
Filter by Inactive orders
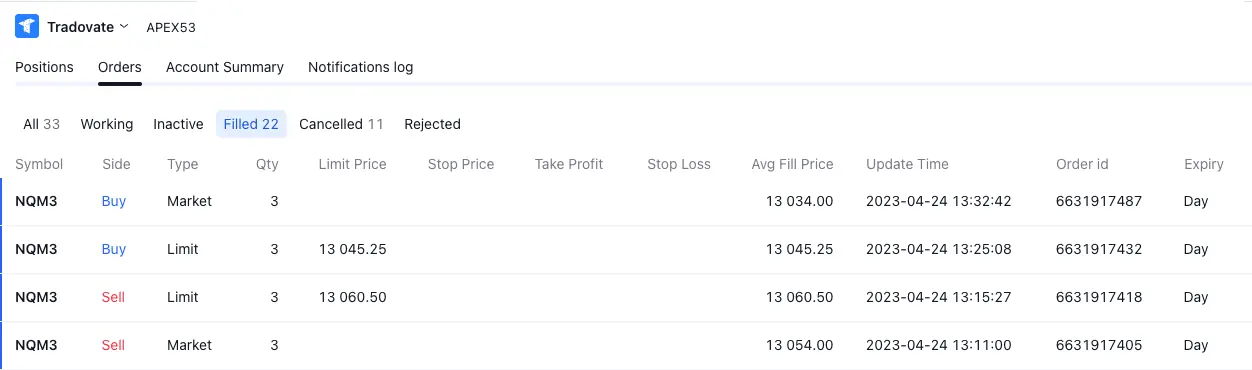[178, 124]
